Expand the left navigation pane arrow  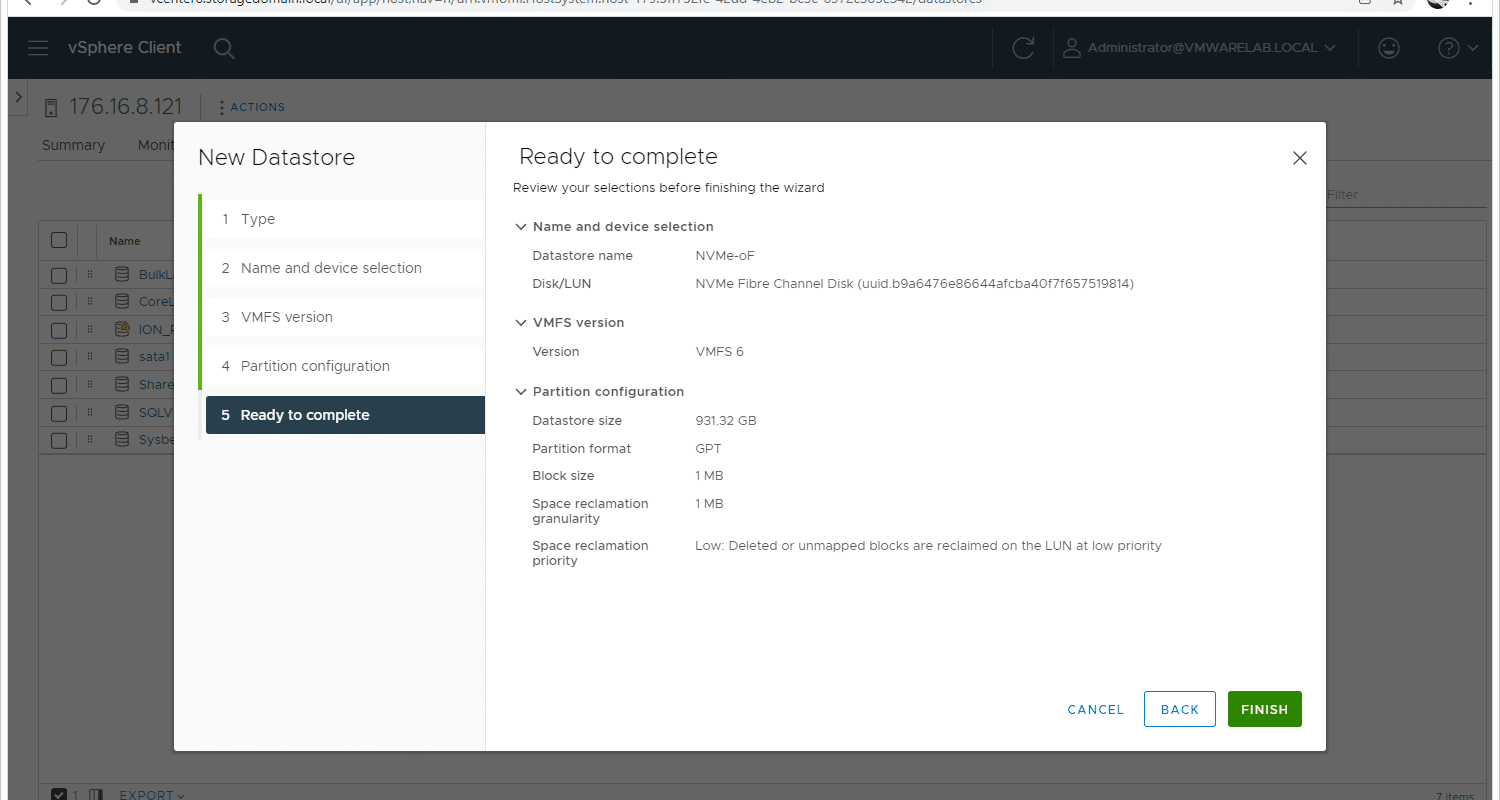(18, 98)
